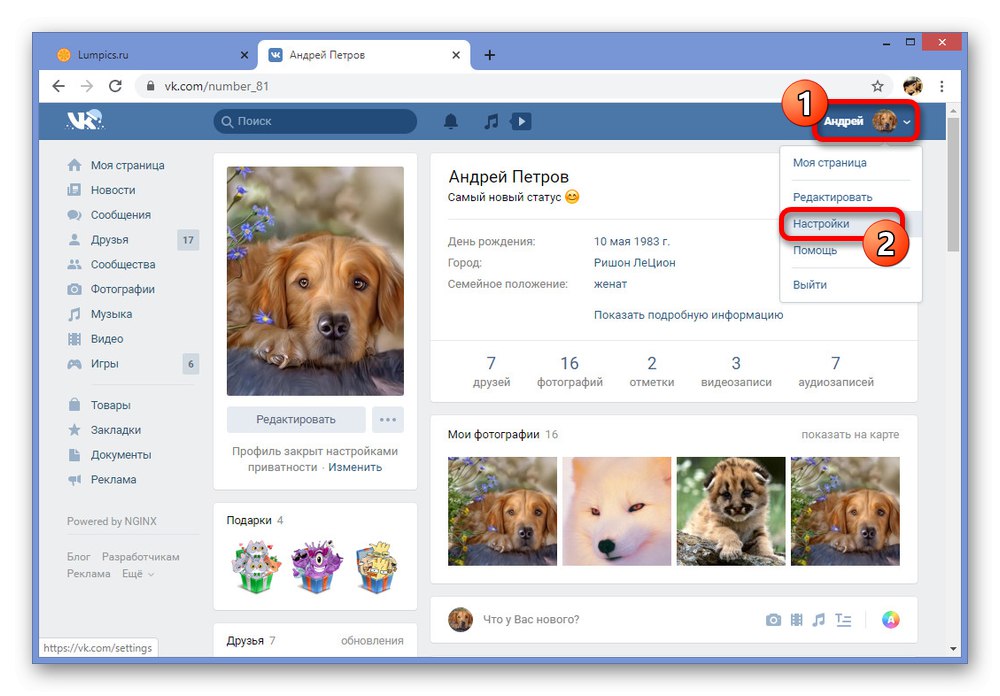Attach audio via note icon in post box

819,619
